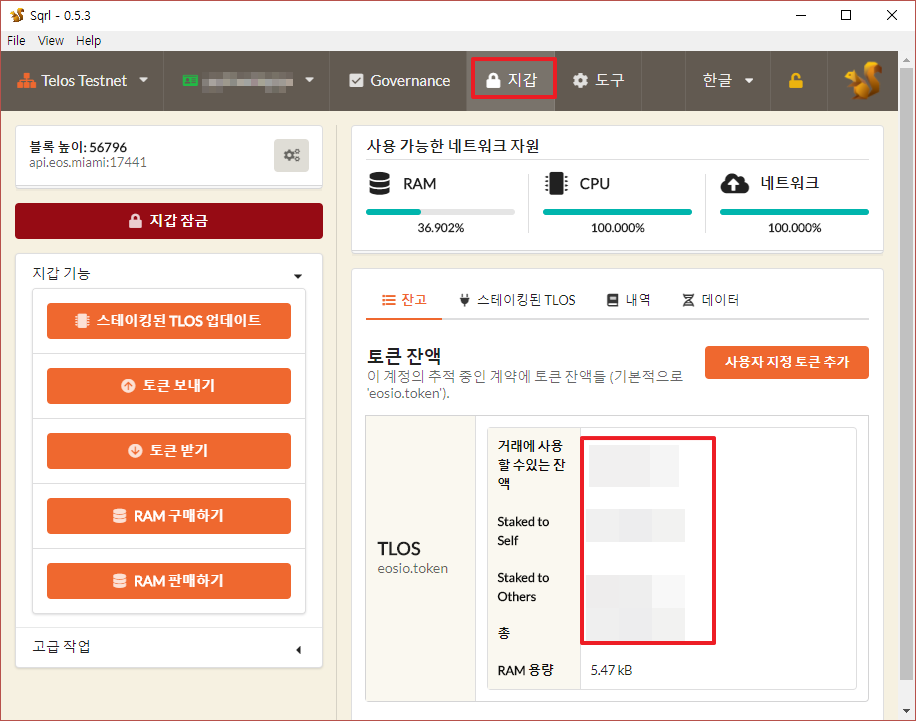Click 스테이킹된 TLOS 업데이트 button

169,321
